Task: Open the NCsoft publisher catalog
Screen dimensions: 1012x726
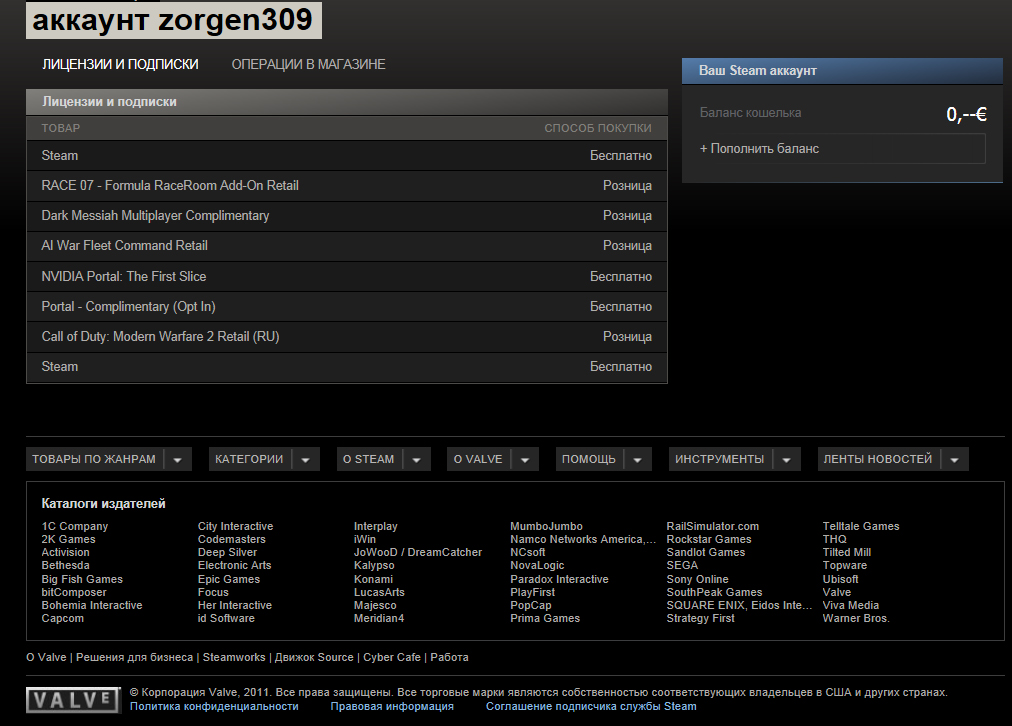Action: [528, 552]
